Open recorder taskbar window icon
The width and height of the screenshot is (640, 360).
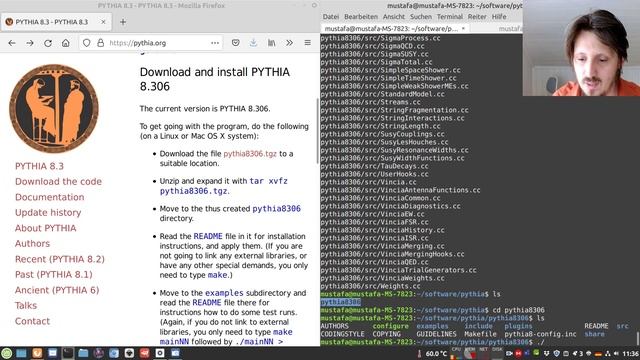pyautogui.click(x=160, y=353)
